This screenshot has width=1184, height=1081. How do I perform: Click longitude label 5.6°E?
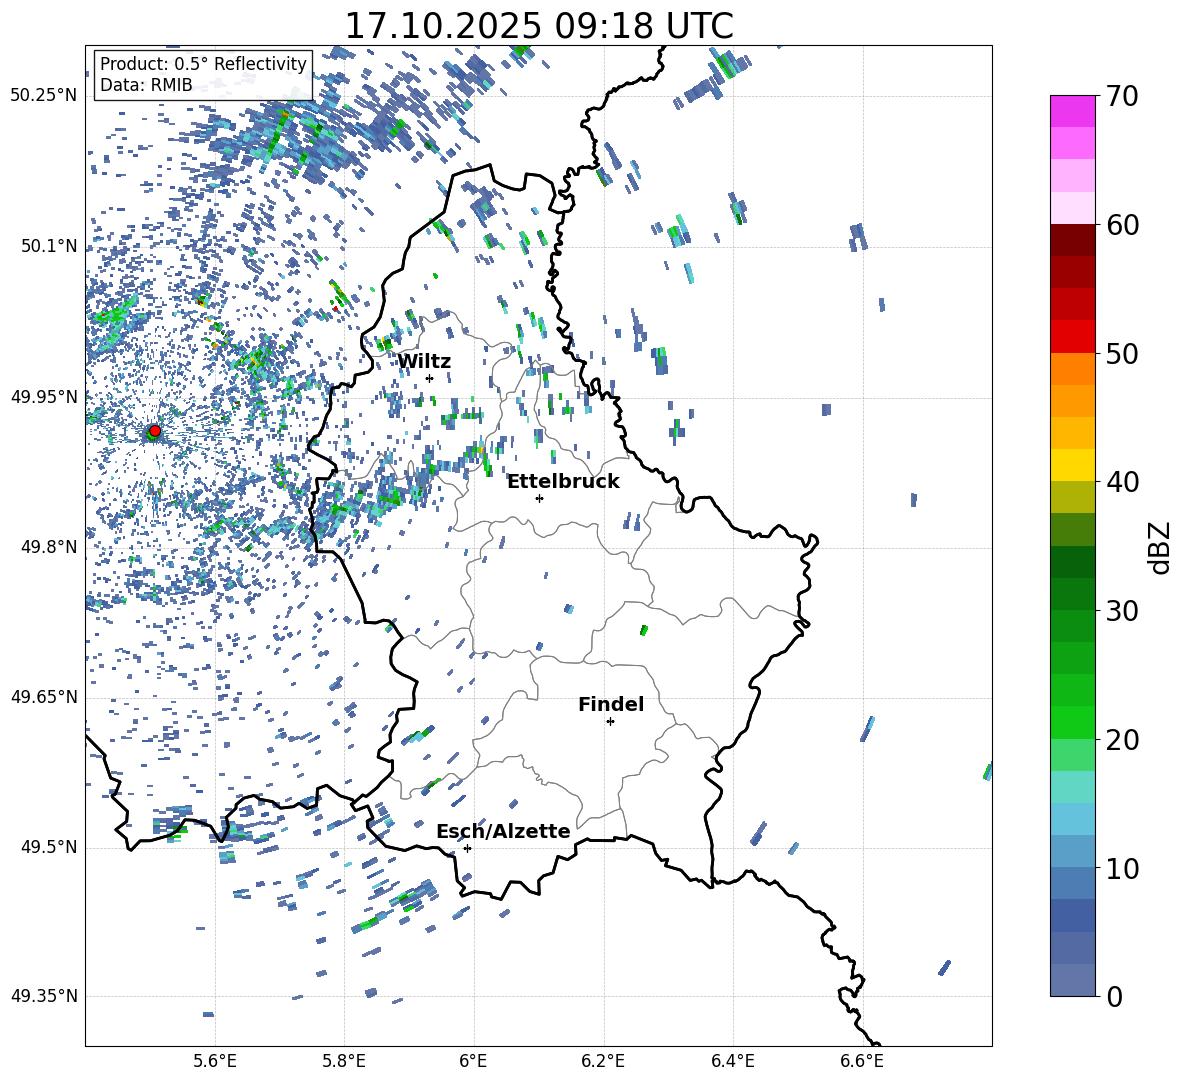pos(215,1061)
